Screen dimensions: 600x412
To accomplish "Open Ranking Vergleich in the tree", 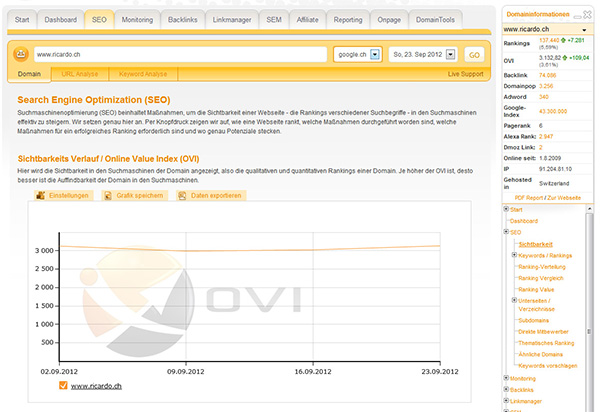I will pos(541,278).
